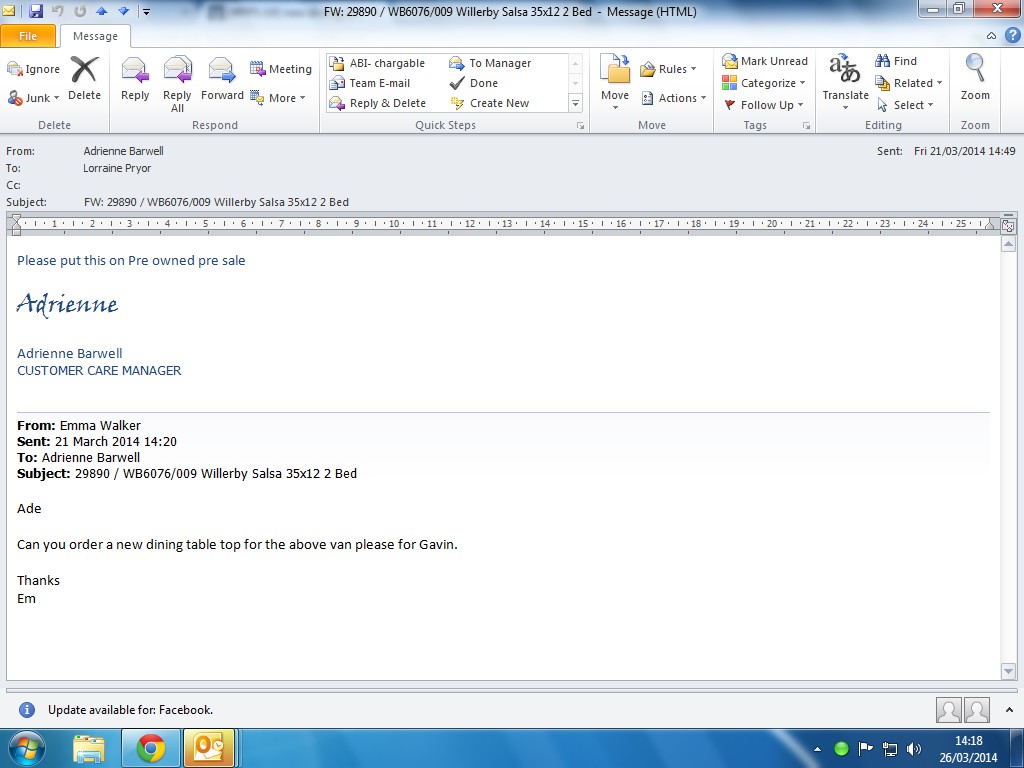Open Outlook Help question mark
The image size is (1024, 768).
pos(1012,35)
